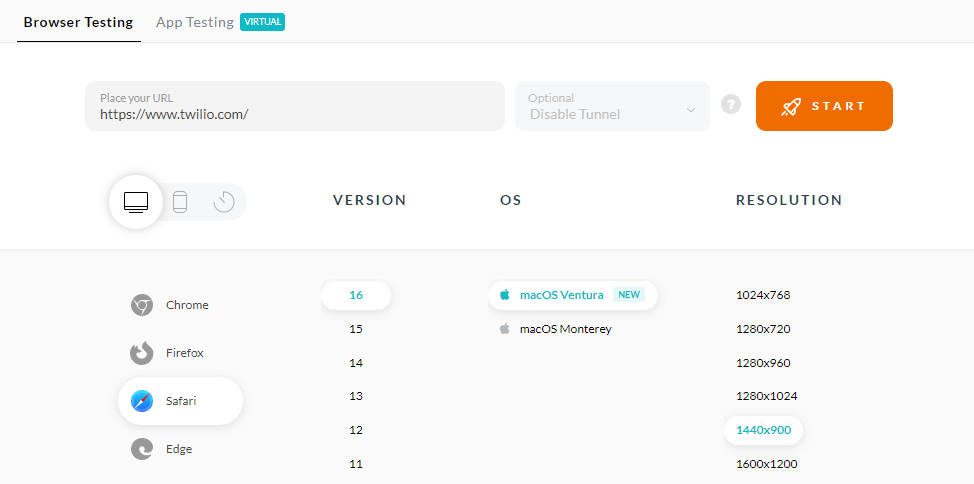The width and height of the screenshot is (974, 484).
Task: Choose 1024x768 resolution
Action: pyautogui.click(x=763, y=295)
